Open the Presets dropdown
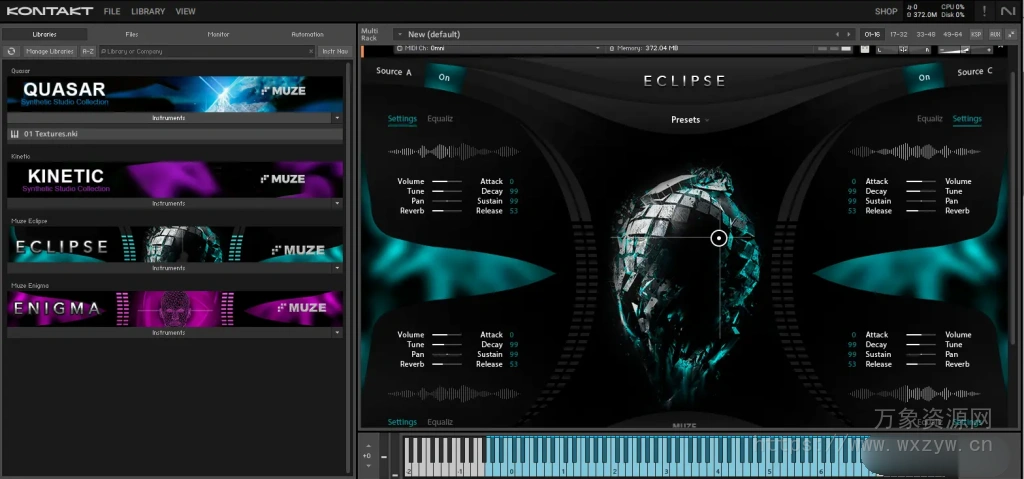The width and height of the screenshot is (1024, 479). click(690, 120)
